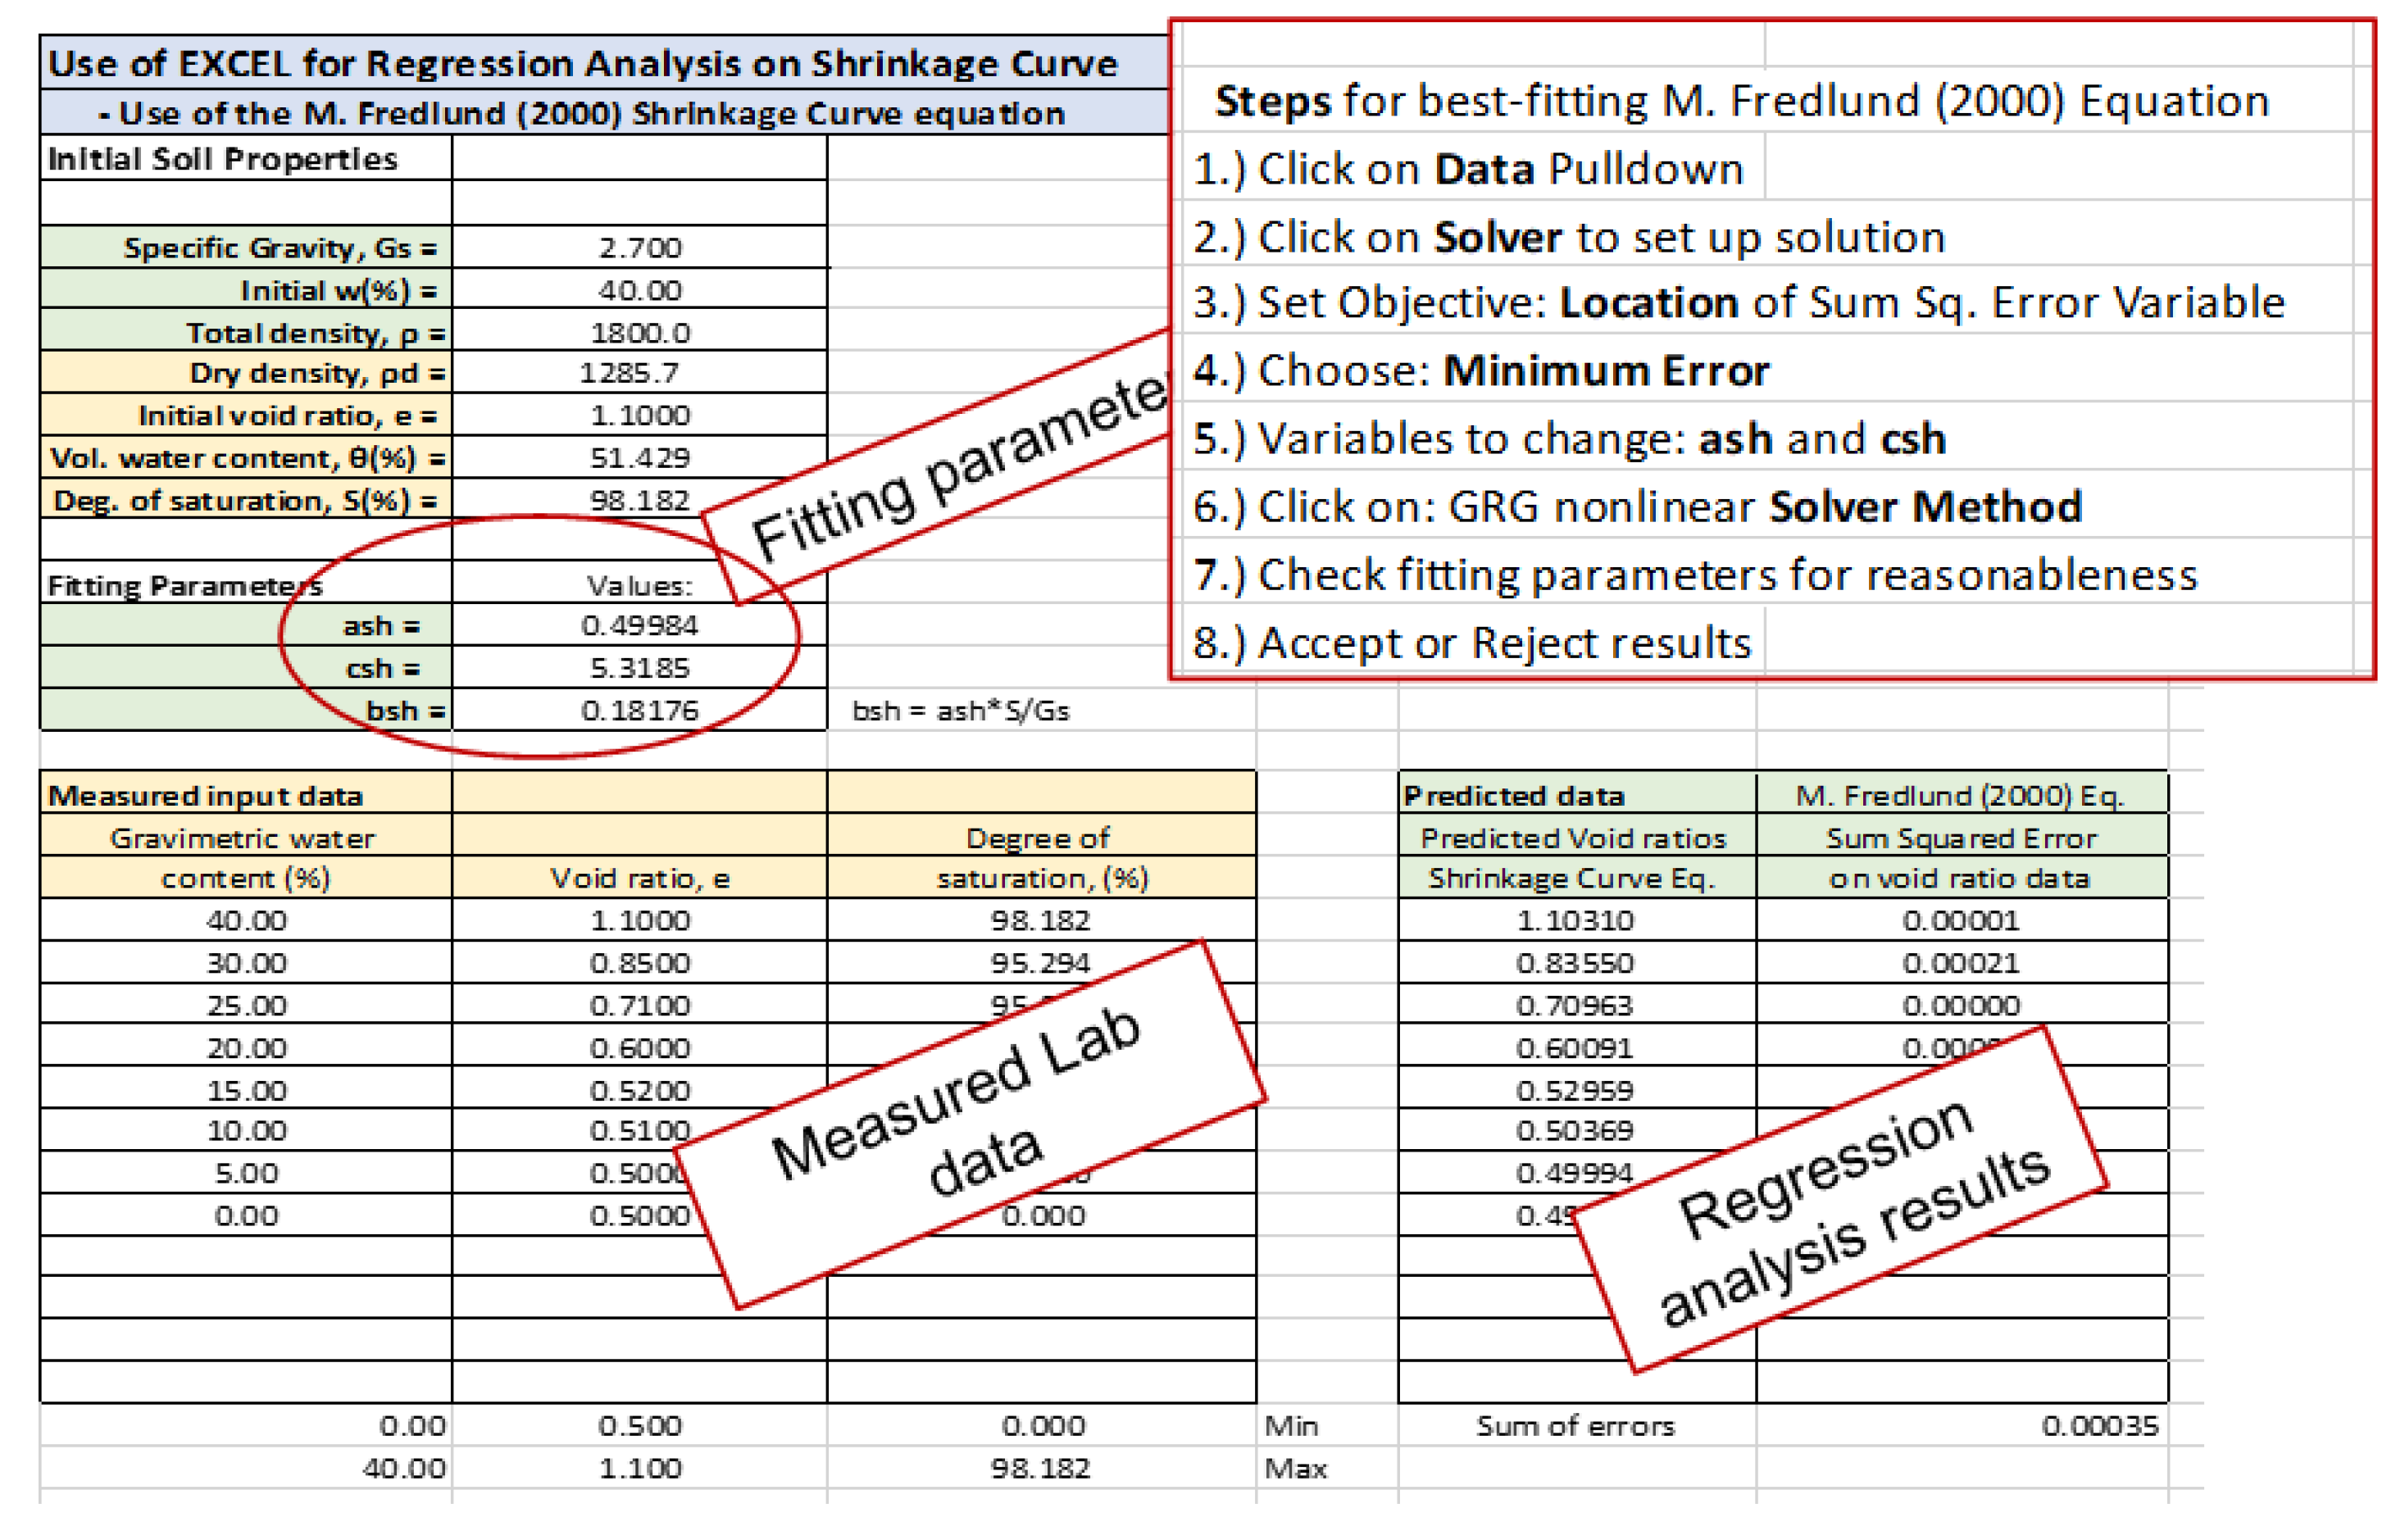The image size is (2405, 1540).
Task: Select the csh value 5.3185 cell
Action: click(x=639, y=667)
